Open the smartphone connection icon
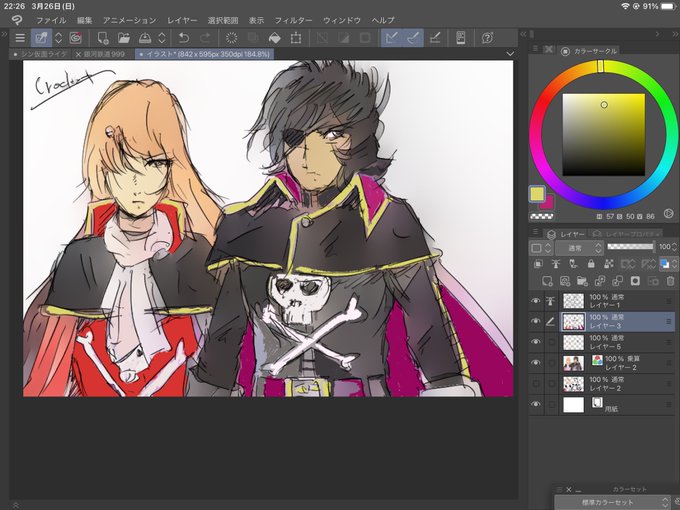 pyautogui.click(x=461, y=38)
